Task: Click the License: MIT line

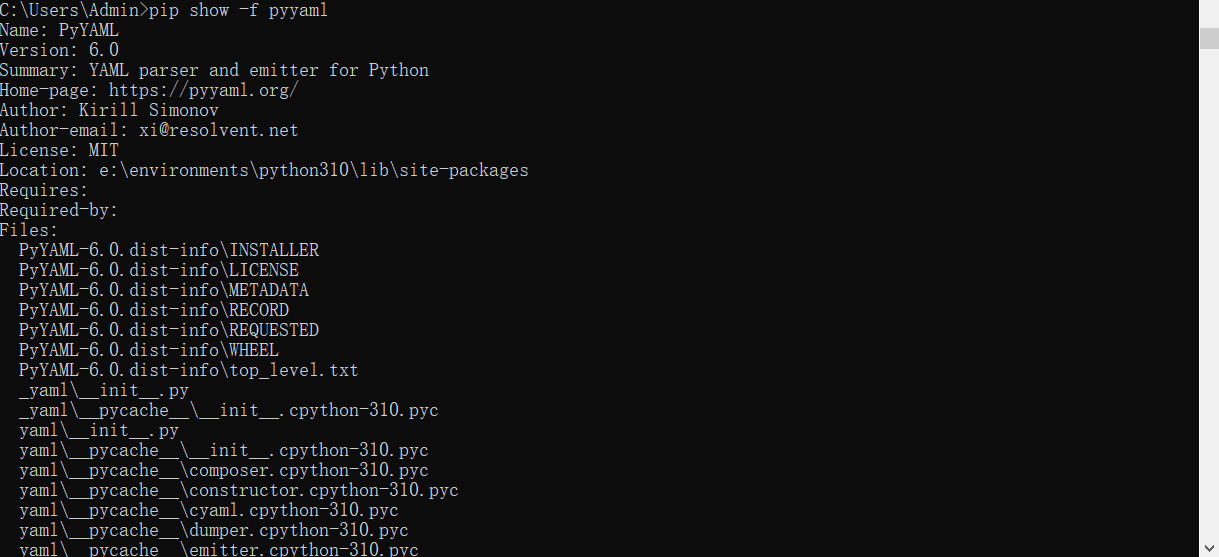Action: tap(59, 150)
